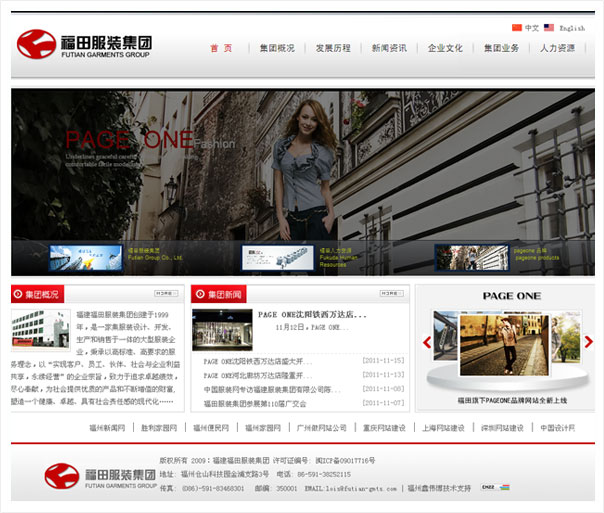Click the Futian Group Co., Ltd banner thumbnail
Viewport: 604px width, 513px height.
tap(86, 258)
